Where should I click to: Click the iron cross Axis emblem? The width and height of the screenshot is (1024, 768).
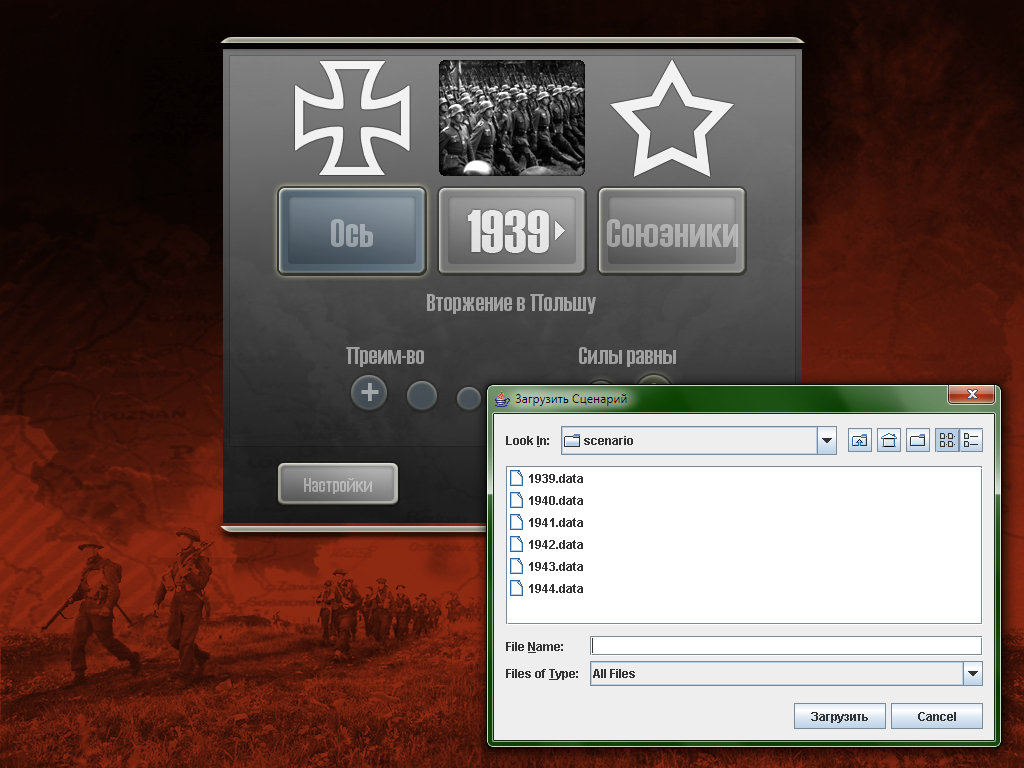[351, 118]
